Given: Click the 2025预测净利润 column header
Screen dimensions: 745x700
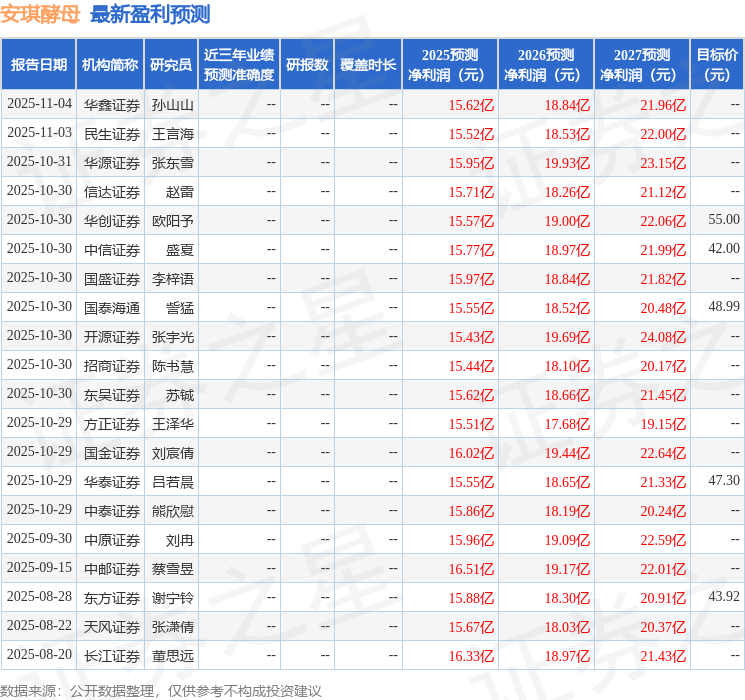Looking at the screenshot, I should coord(450,65).
